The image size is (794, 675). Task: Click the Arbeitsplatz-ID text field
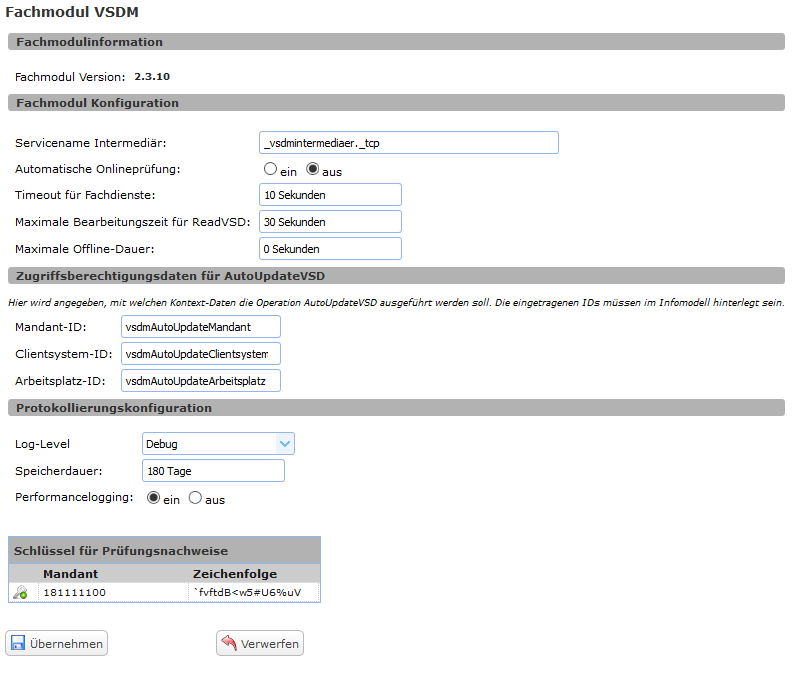click(x=200, y=380)
